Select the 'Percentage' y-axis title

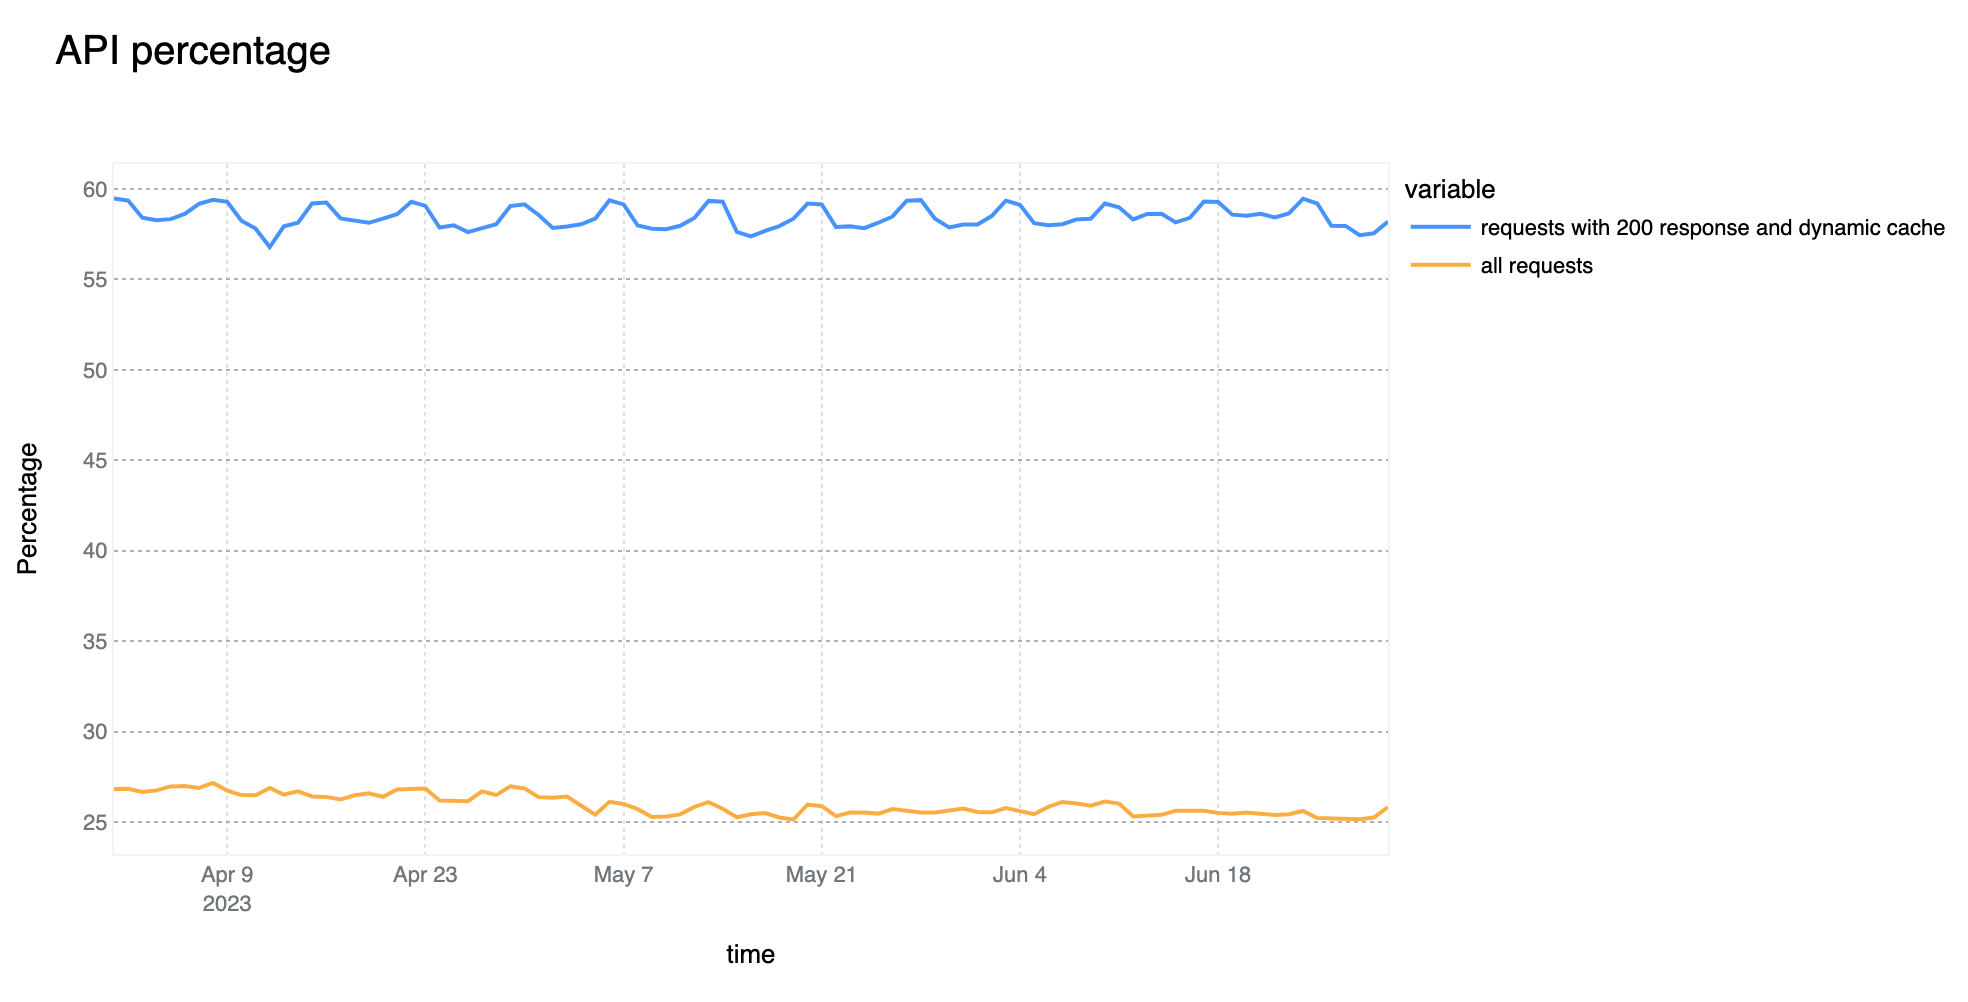point(28,508)
